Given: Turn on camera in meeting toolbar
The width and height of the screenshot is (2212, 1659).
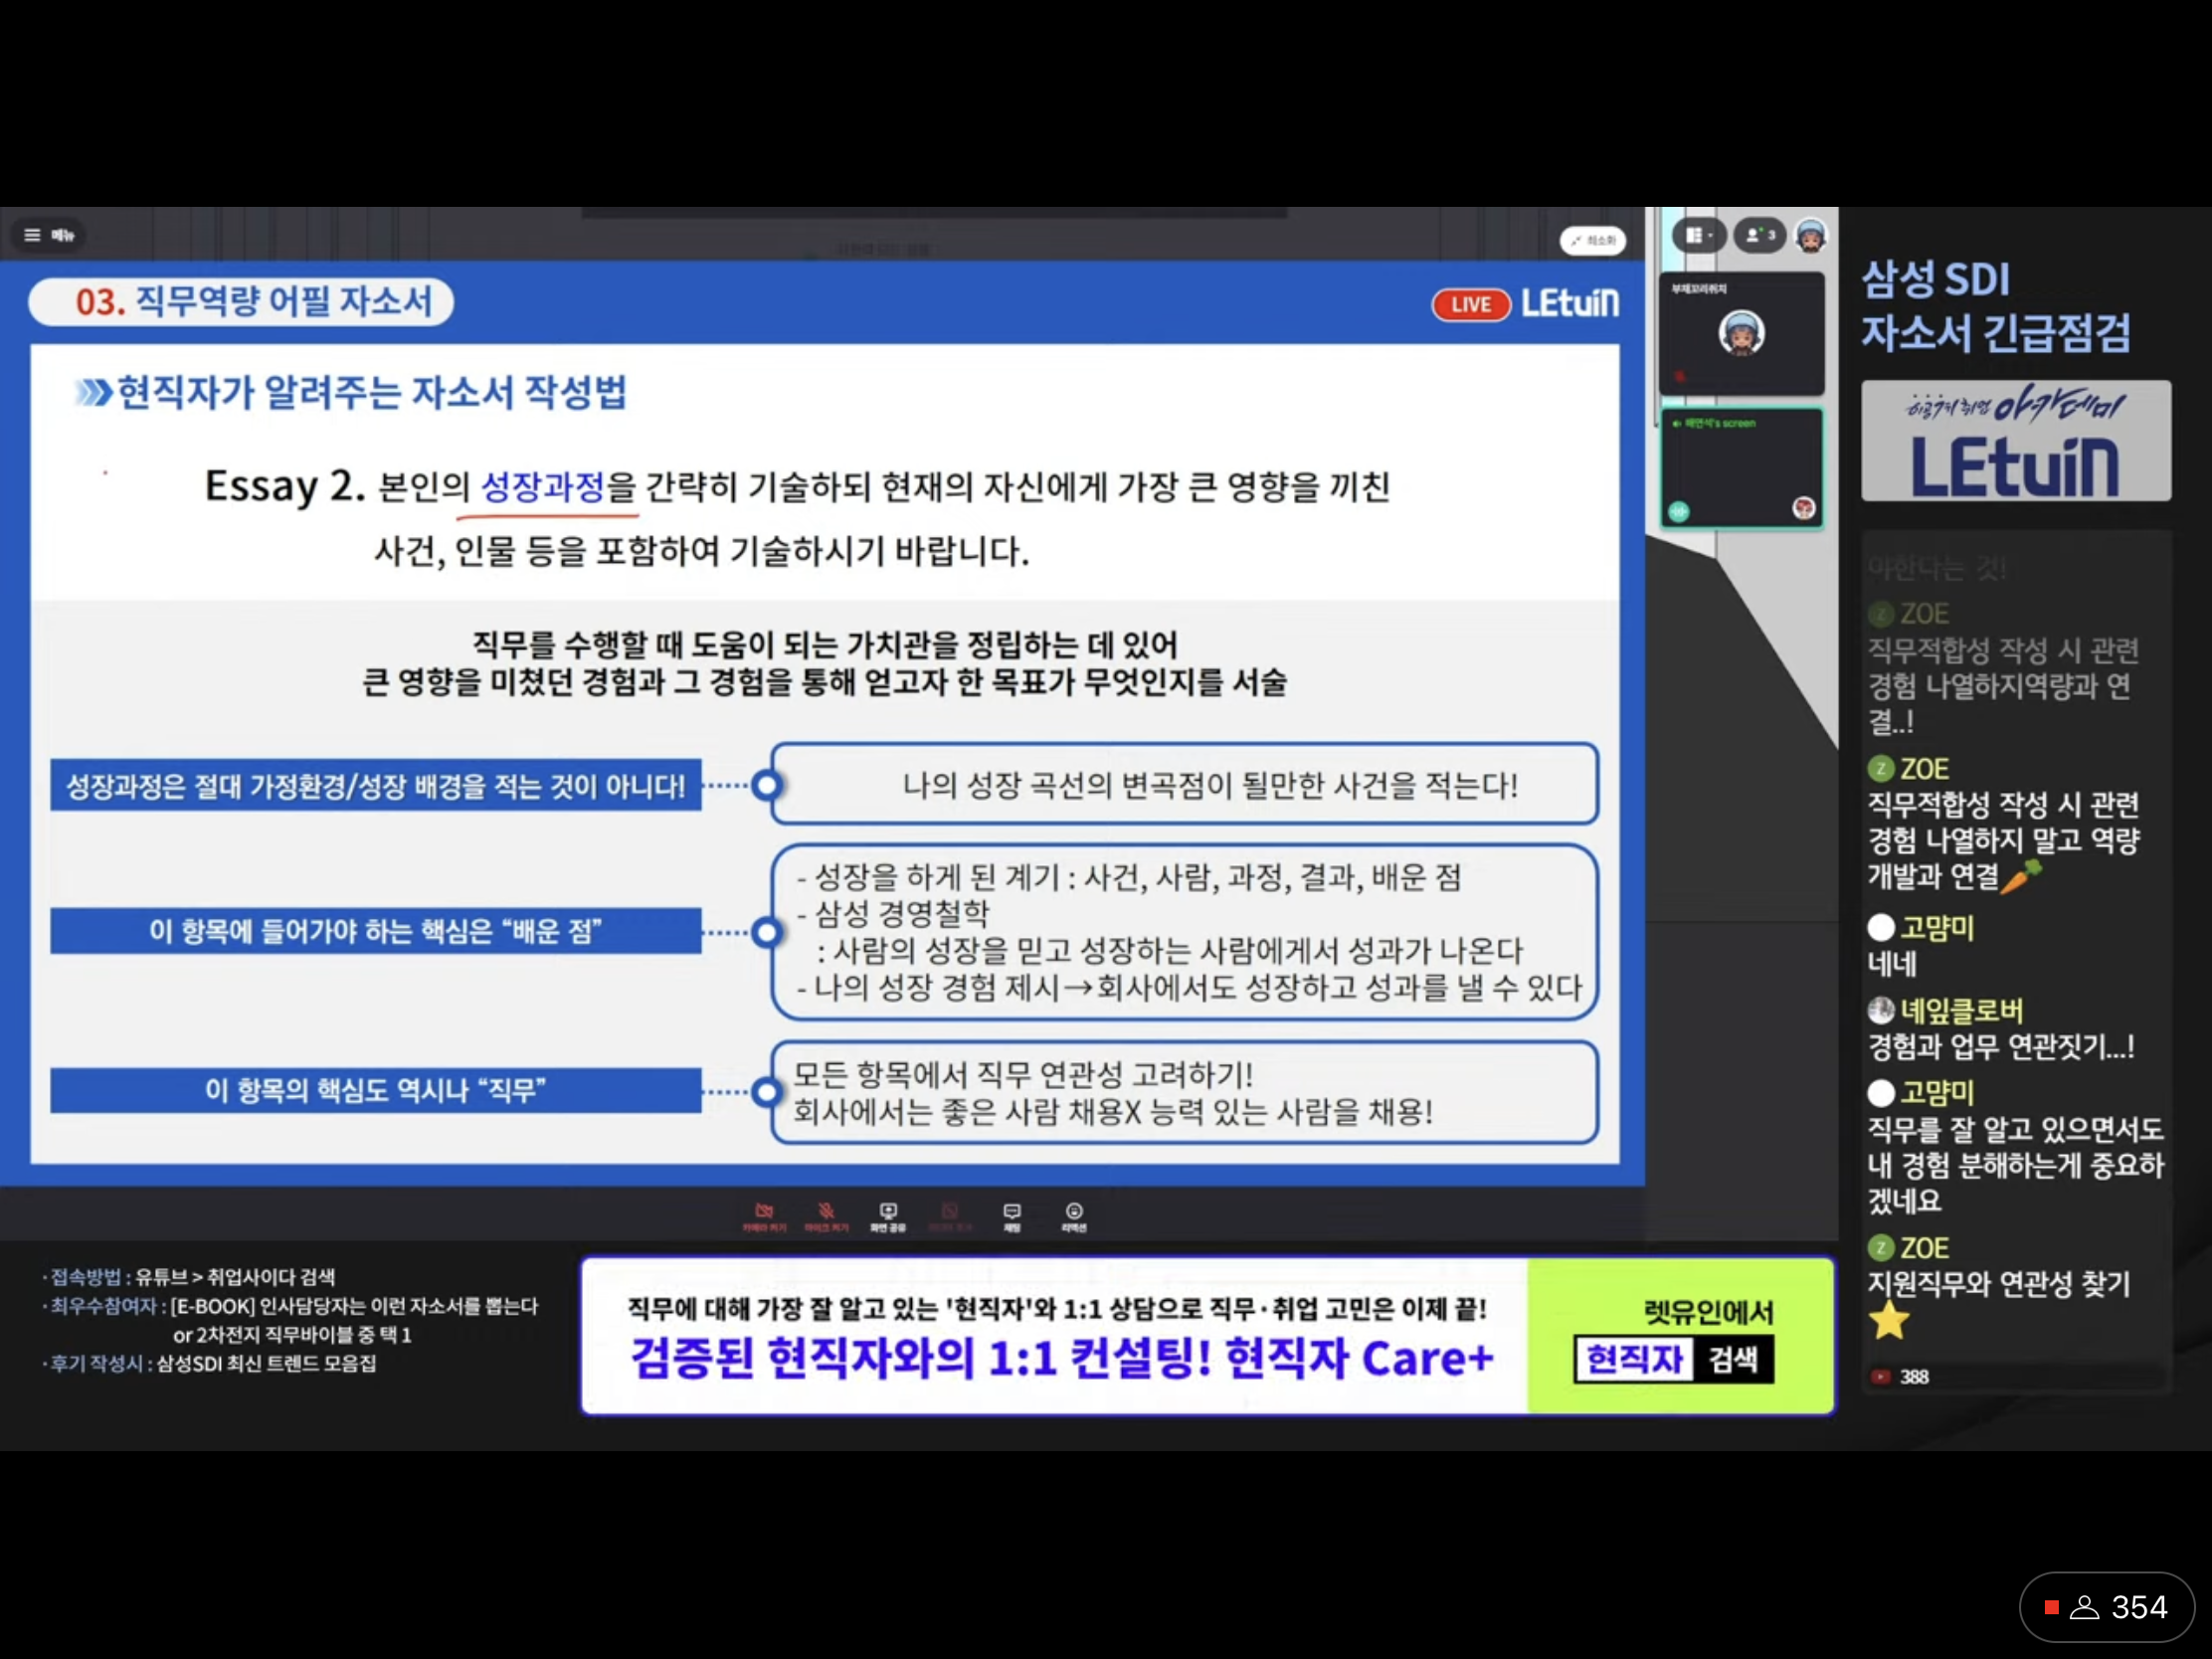Looking at the screenshot, I should (764, 1215).
